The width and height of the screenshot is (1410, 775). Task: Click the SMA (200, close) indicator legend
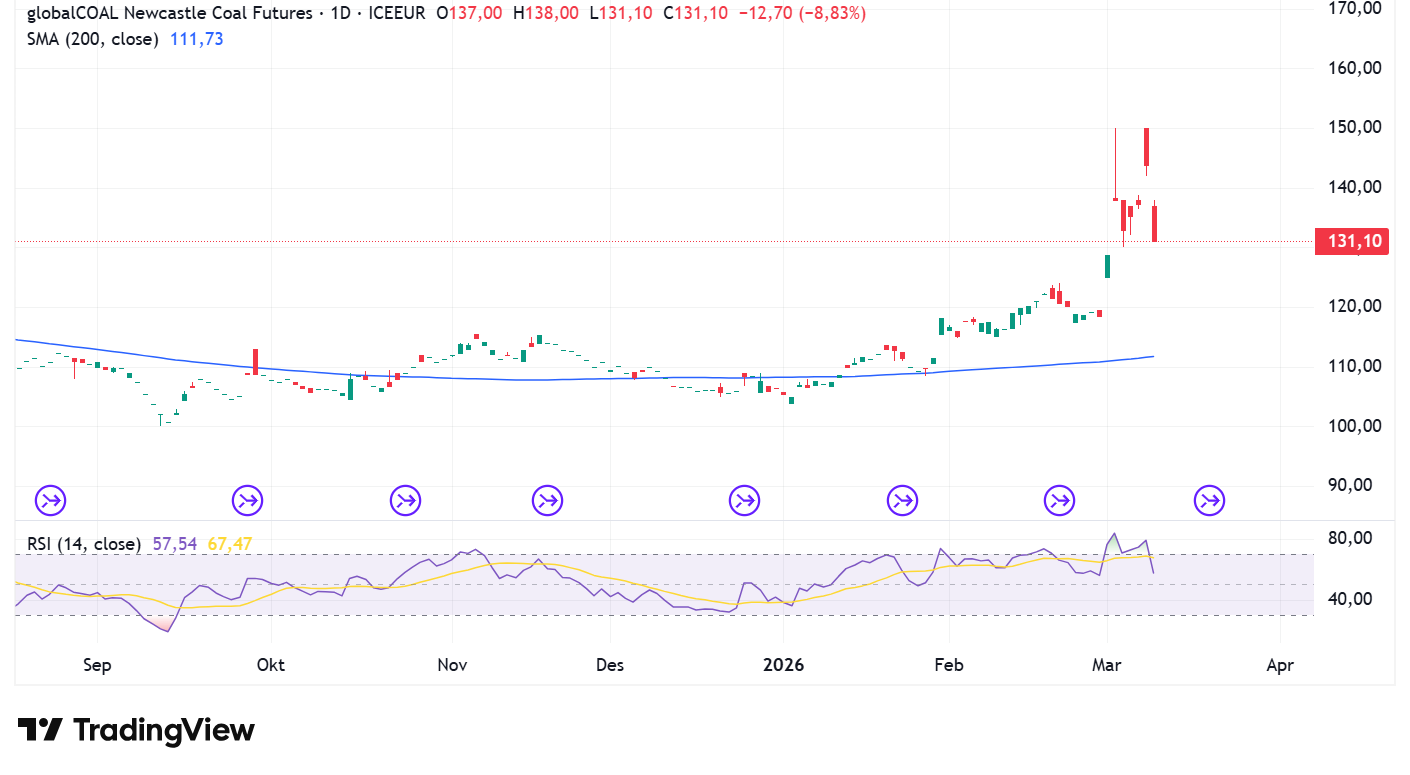coord(92,39)
